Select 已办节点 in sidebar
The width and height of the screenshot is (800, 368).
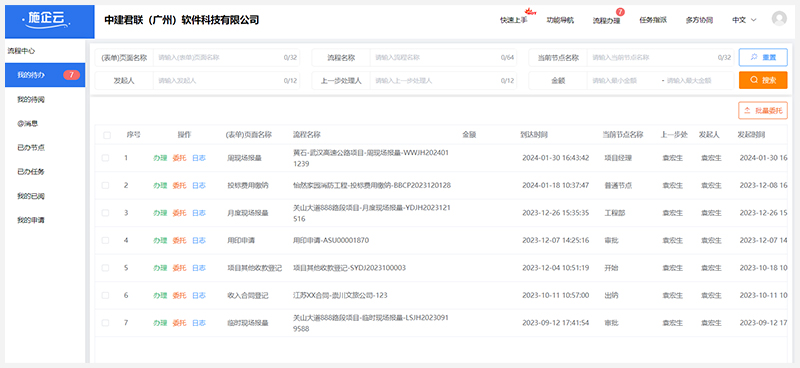(x=31, y=148)
